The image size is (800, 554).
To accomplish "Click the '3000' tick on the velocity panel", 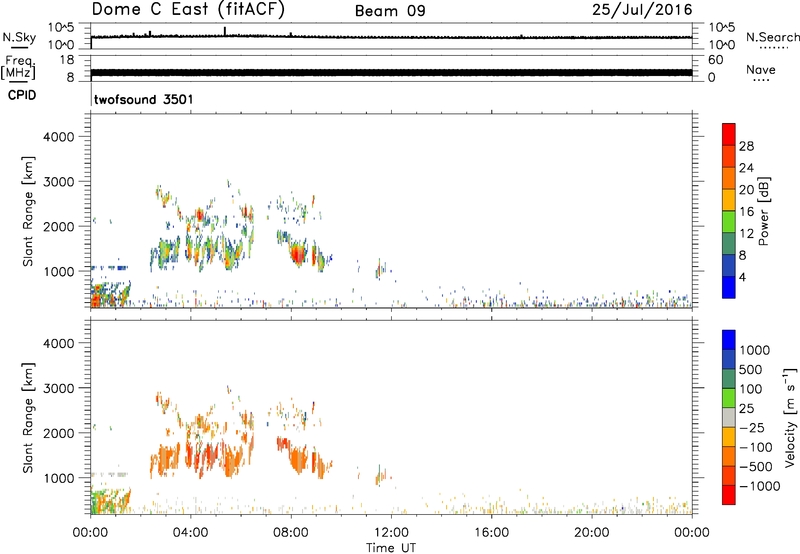I will [x=59, y=388].
